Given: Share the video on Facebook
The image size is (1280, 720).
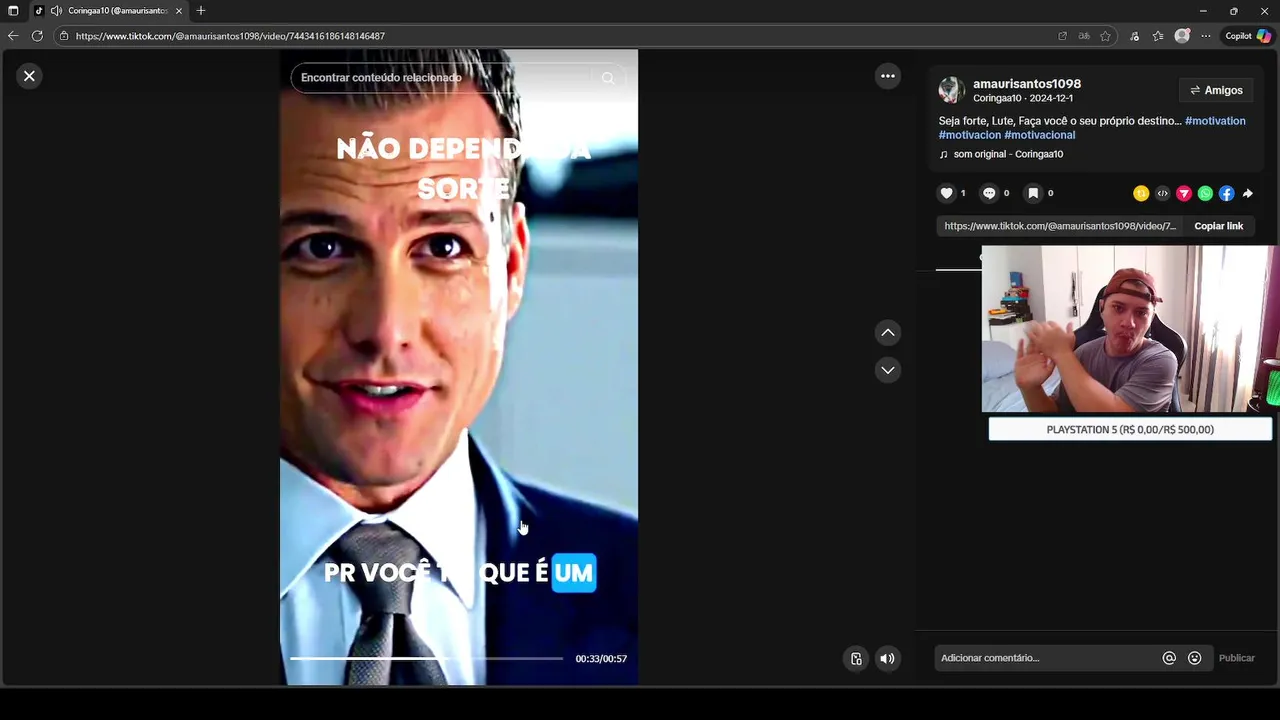Looking at the screenshot, I should click(x=1226, y=194).
